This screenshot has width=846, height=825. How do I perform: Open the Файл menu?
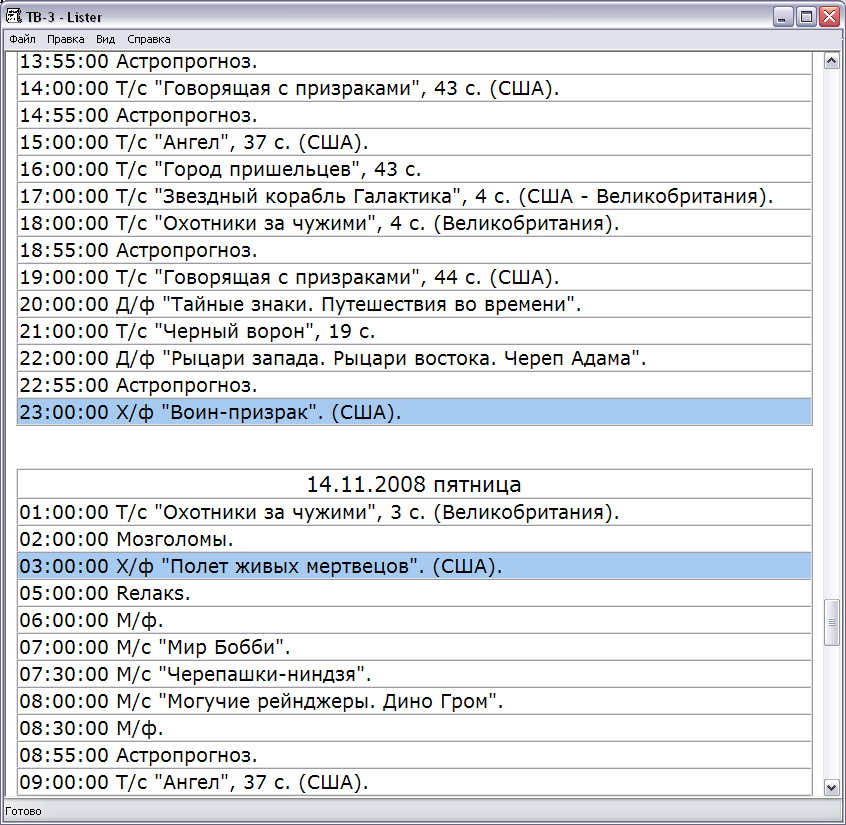point(22,39)
